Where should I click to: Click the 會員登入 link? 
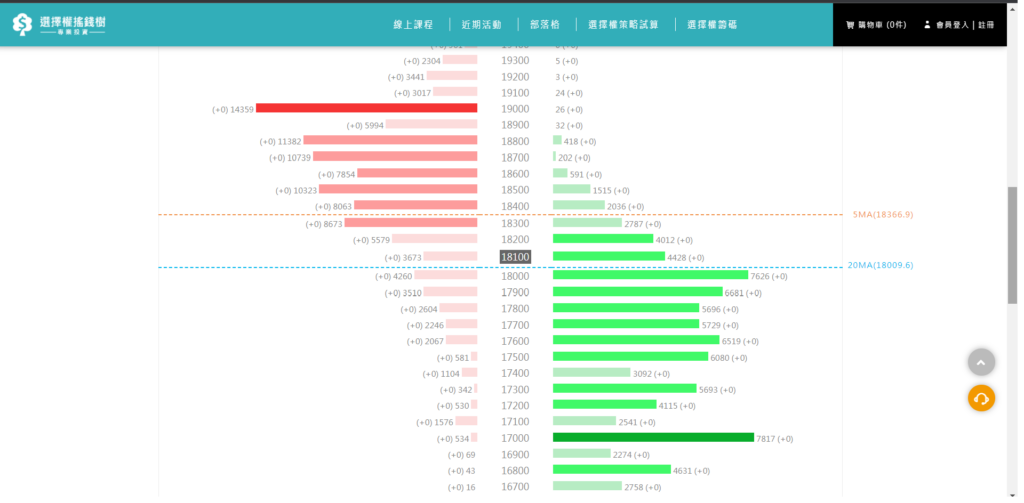pyautogui.click(x=952, y=25)
